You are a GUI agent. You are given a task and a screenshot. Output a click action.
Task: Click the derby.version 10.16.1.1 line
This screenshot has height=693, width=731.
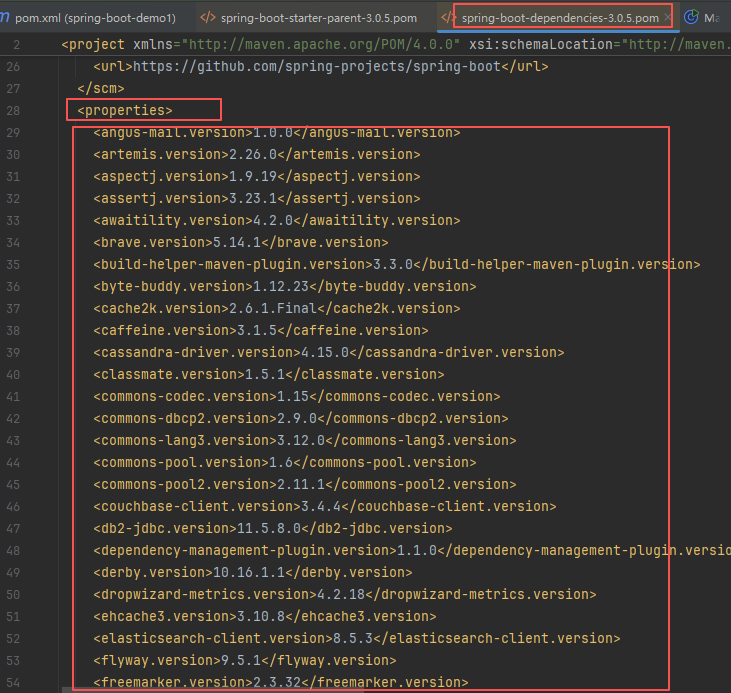[253, 572]
